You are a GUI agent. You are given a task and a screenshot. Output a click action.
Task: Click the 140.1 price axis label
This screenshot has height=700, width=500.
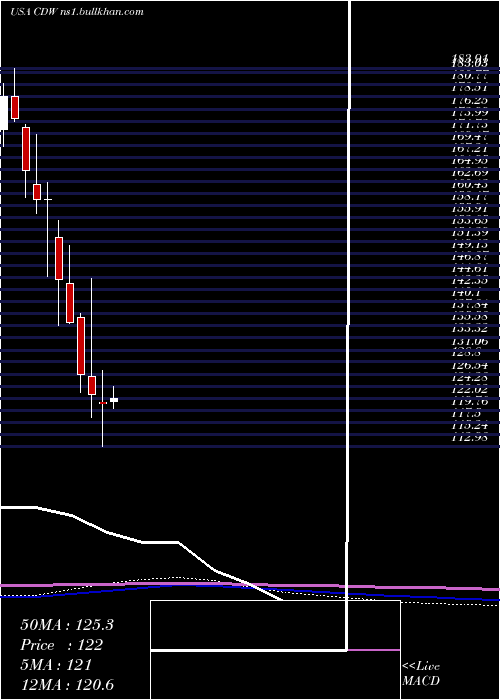click(x=467, y=293)
